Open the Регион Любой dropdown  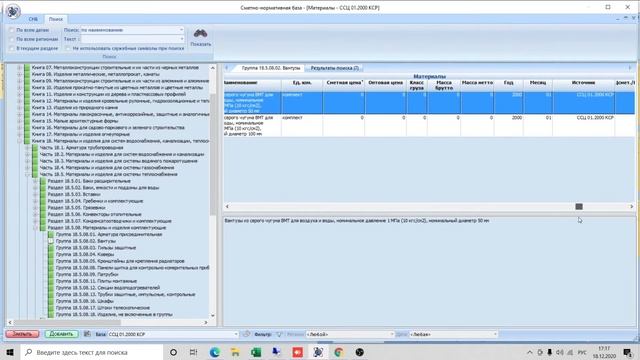pyautogui.click(x=391, y=334)
